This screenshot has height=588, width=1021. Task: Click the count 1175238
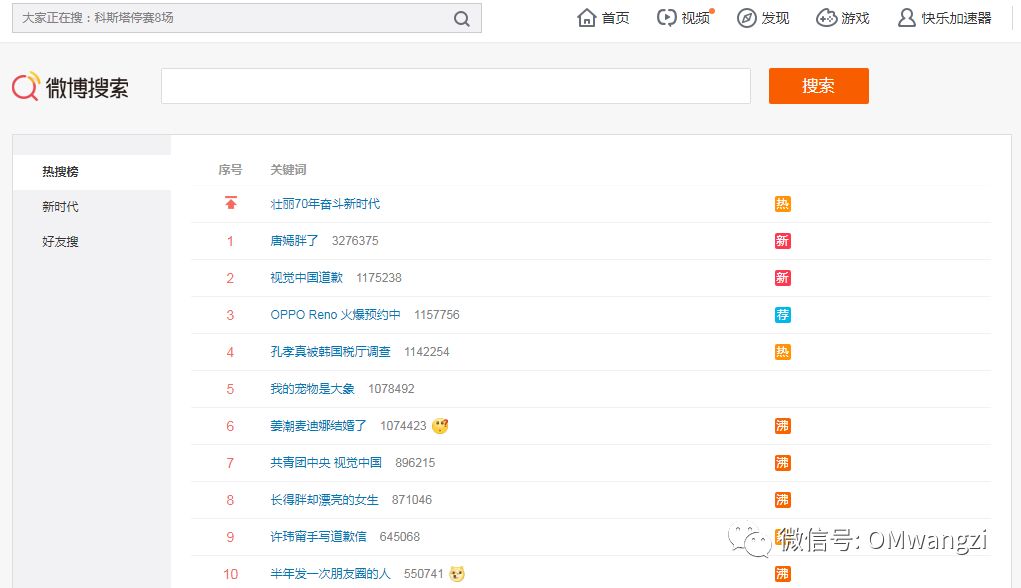[379, 278]
